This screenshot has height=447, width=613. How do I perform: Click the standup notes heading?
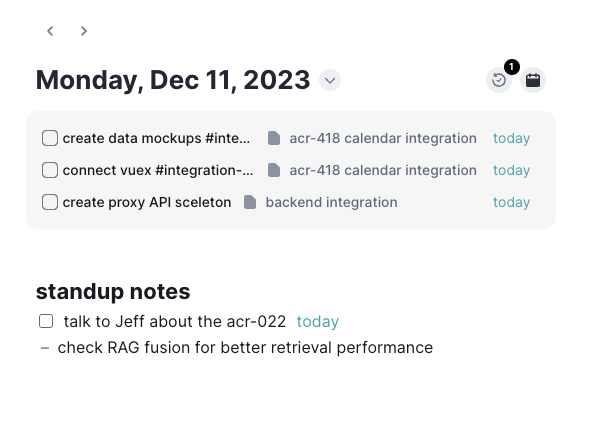pos(113,291)
